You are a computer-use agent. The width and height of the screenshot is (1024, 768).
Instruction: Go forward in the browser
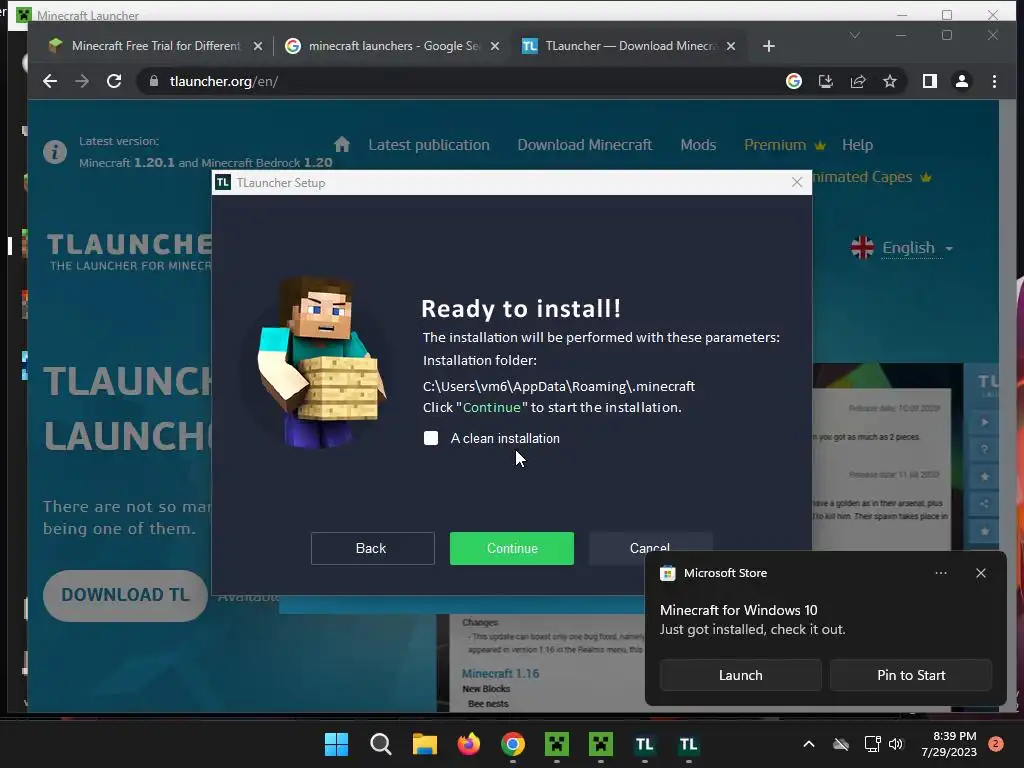(82, 82)
